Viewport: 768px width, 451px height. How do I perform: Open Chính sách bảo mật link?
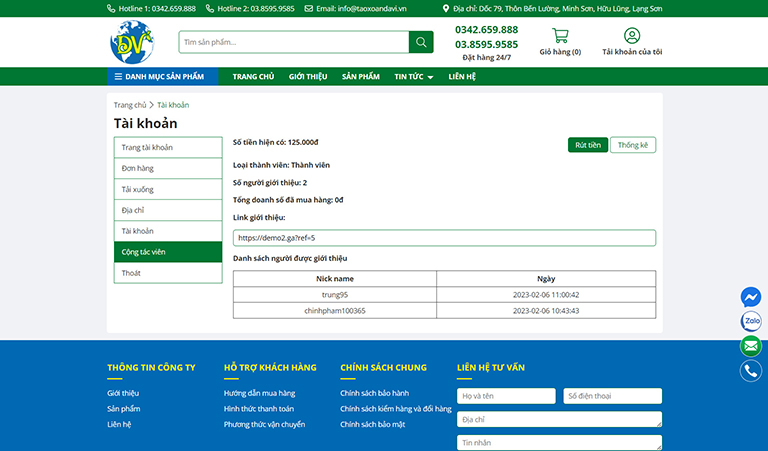372,425
